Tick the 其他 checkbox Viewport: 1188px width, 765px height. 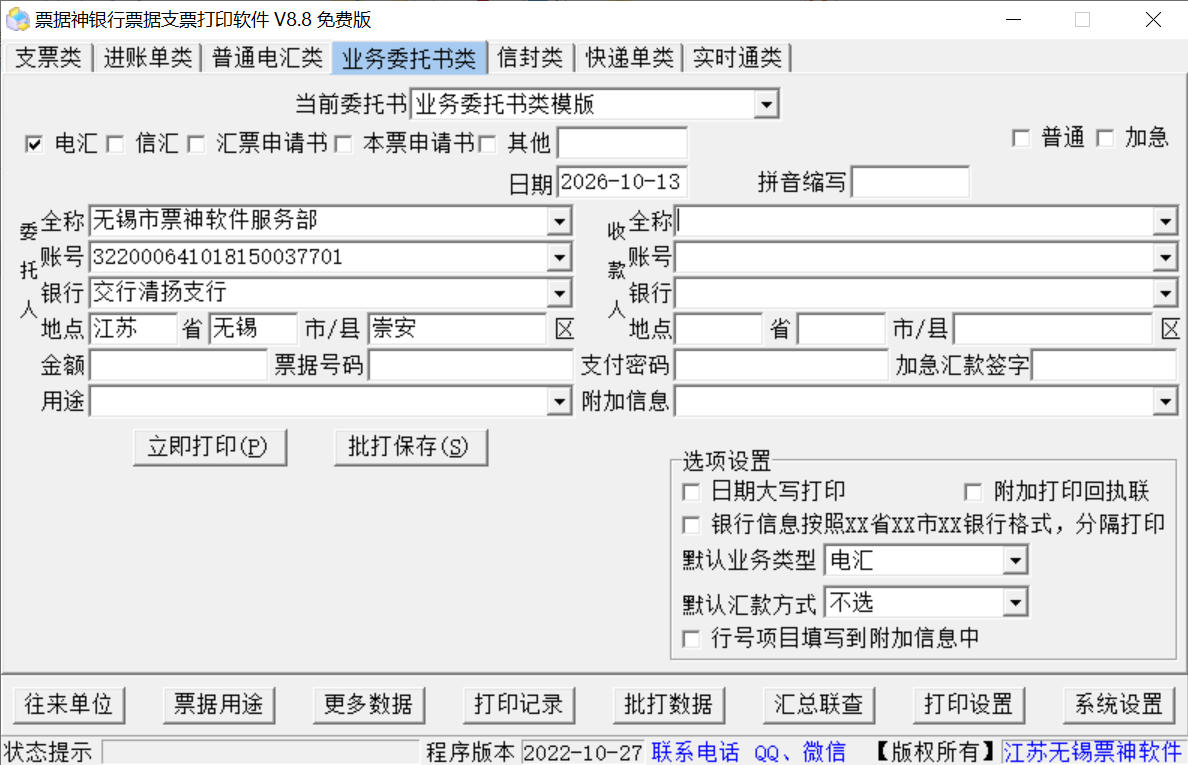[487, 143]
